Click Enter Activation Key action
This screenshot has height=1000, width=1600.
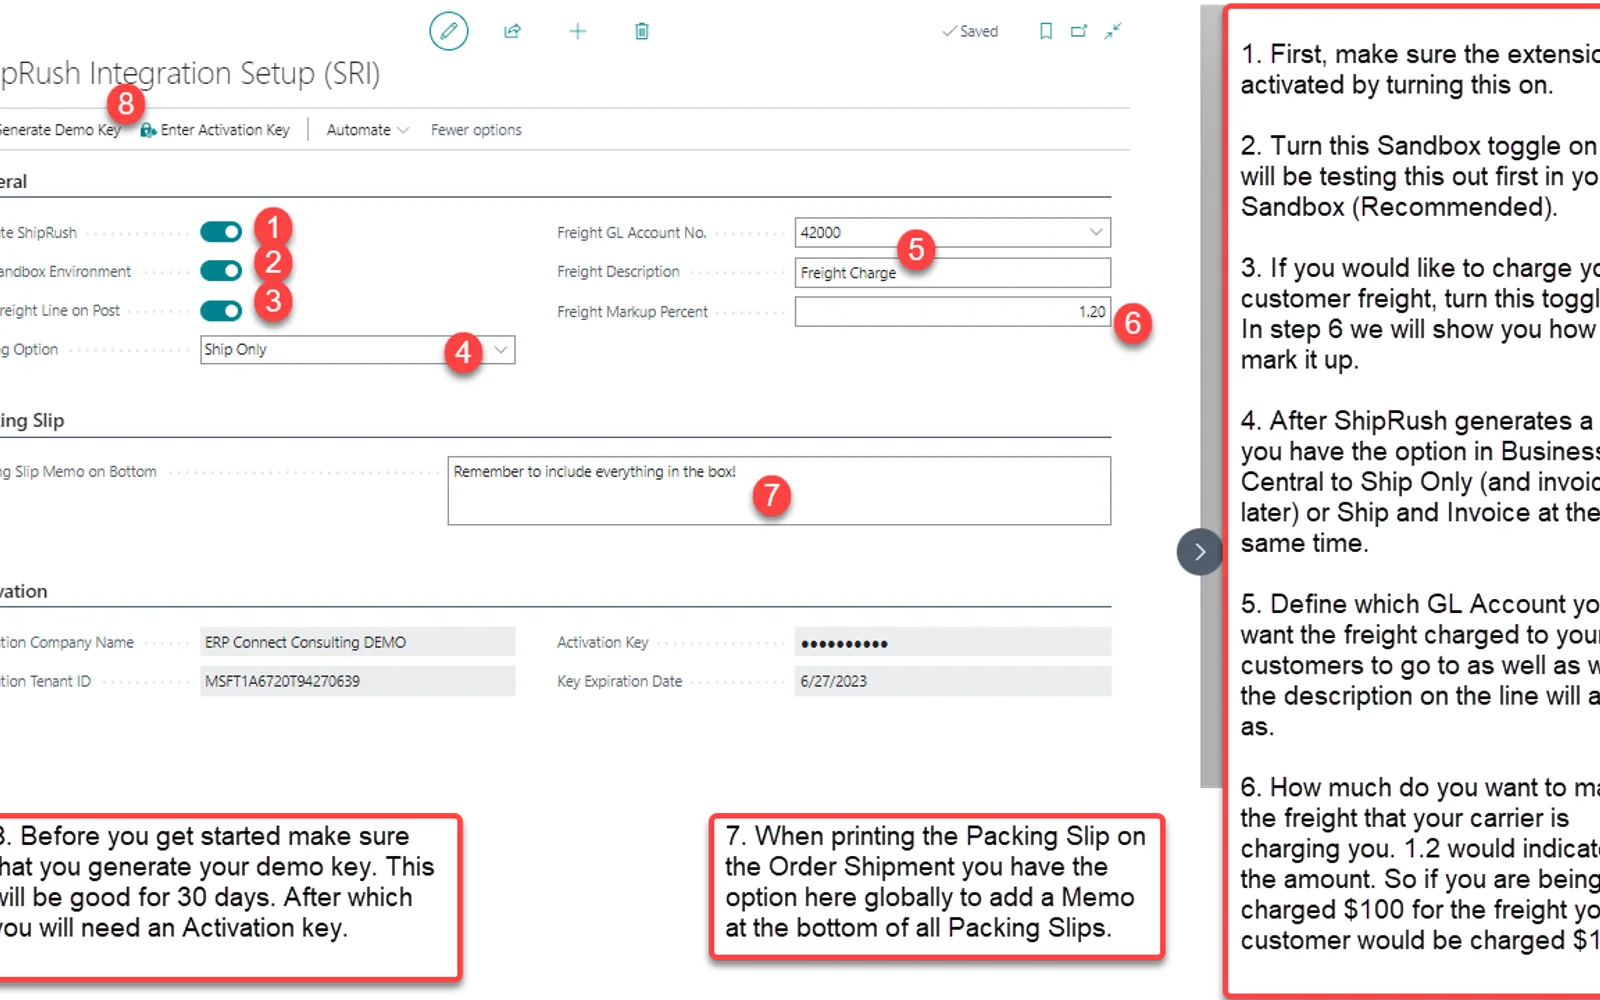[215, 130]
